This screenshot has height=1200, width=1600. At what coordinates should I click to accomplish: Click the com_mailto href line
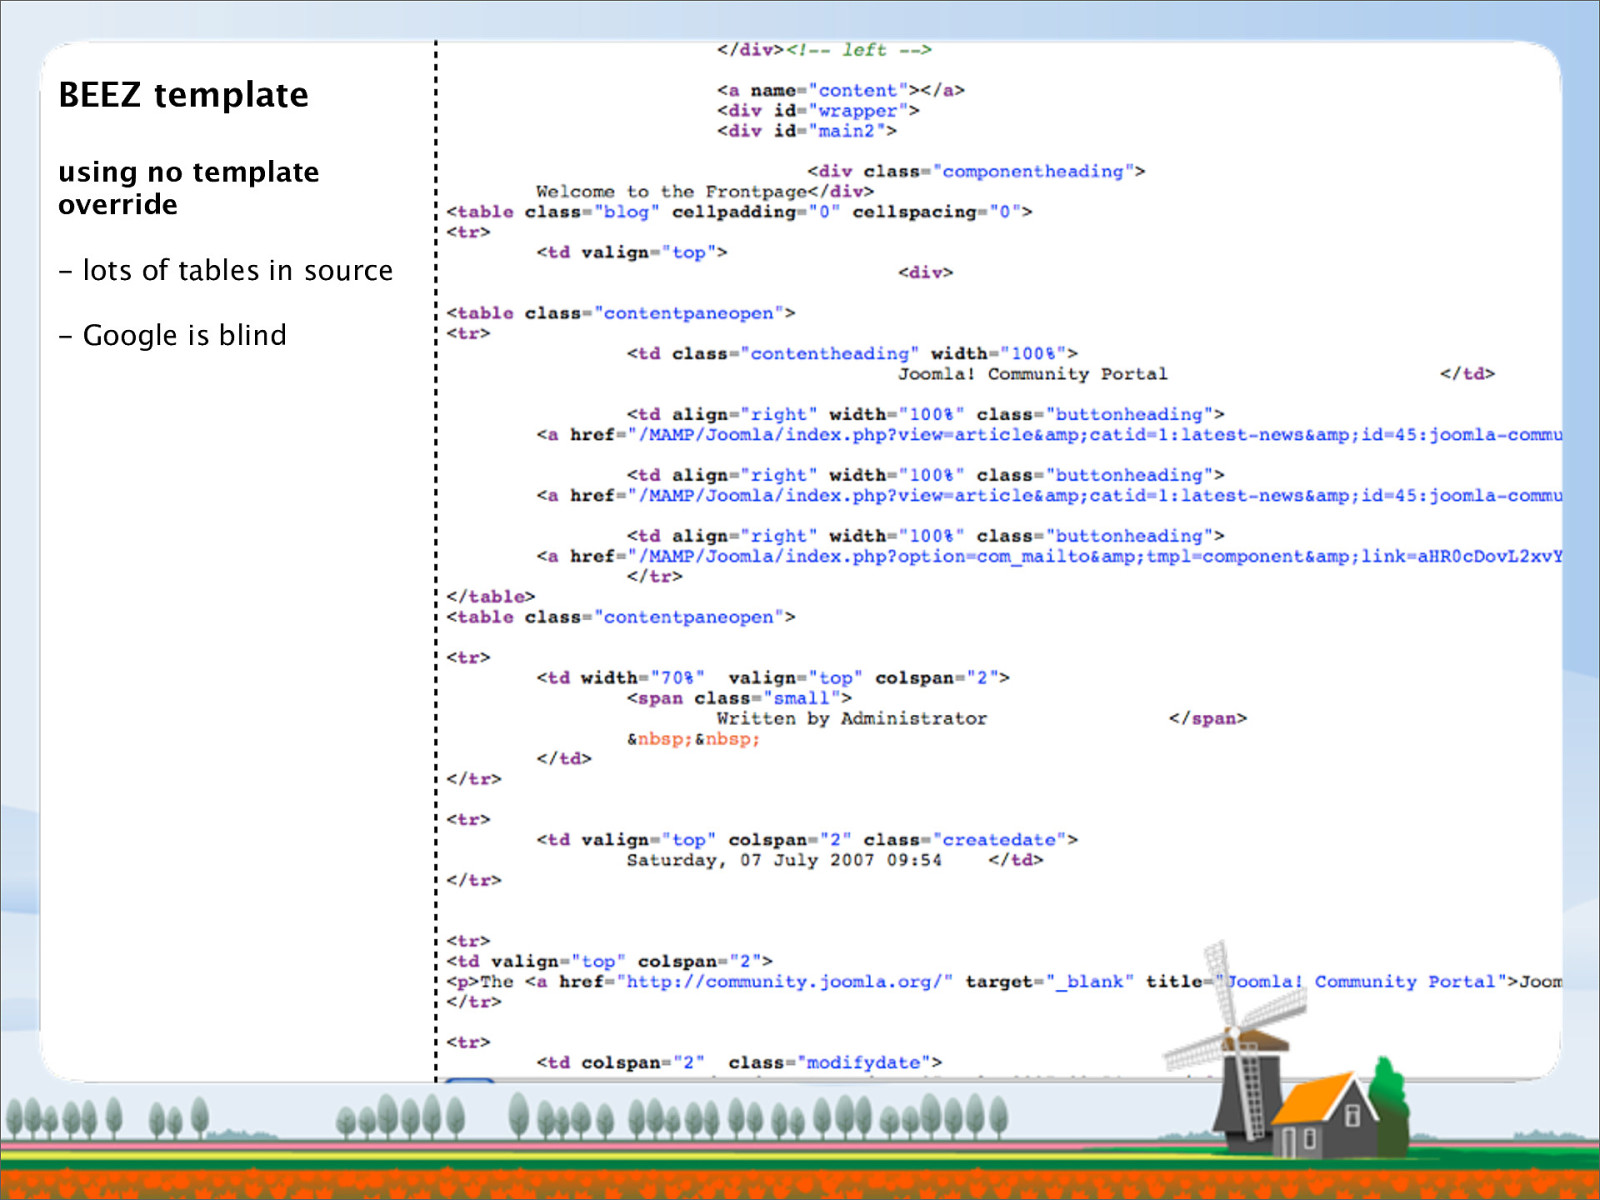coord(1048,556)
